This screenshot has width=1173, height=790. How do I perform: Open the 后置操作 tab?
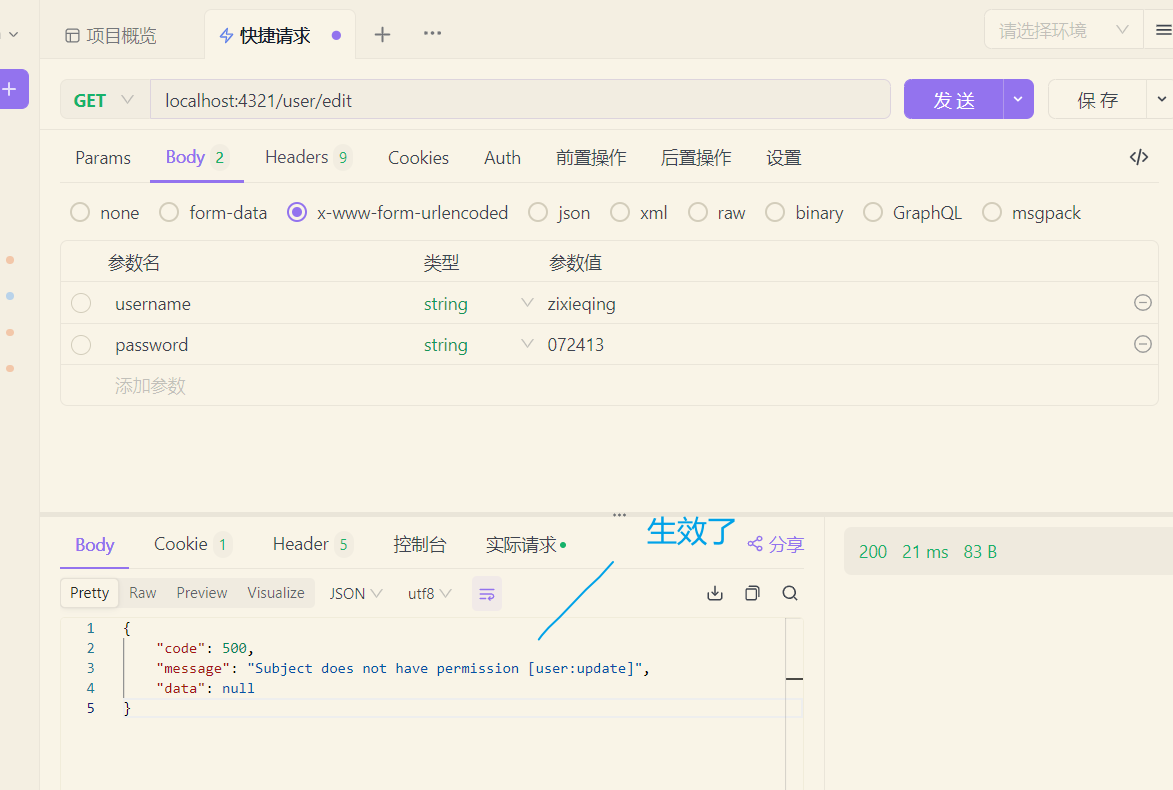pos(696,157)
